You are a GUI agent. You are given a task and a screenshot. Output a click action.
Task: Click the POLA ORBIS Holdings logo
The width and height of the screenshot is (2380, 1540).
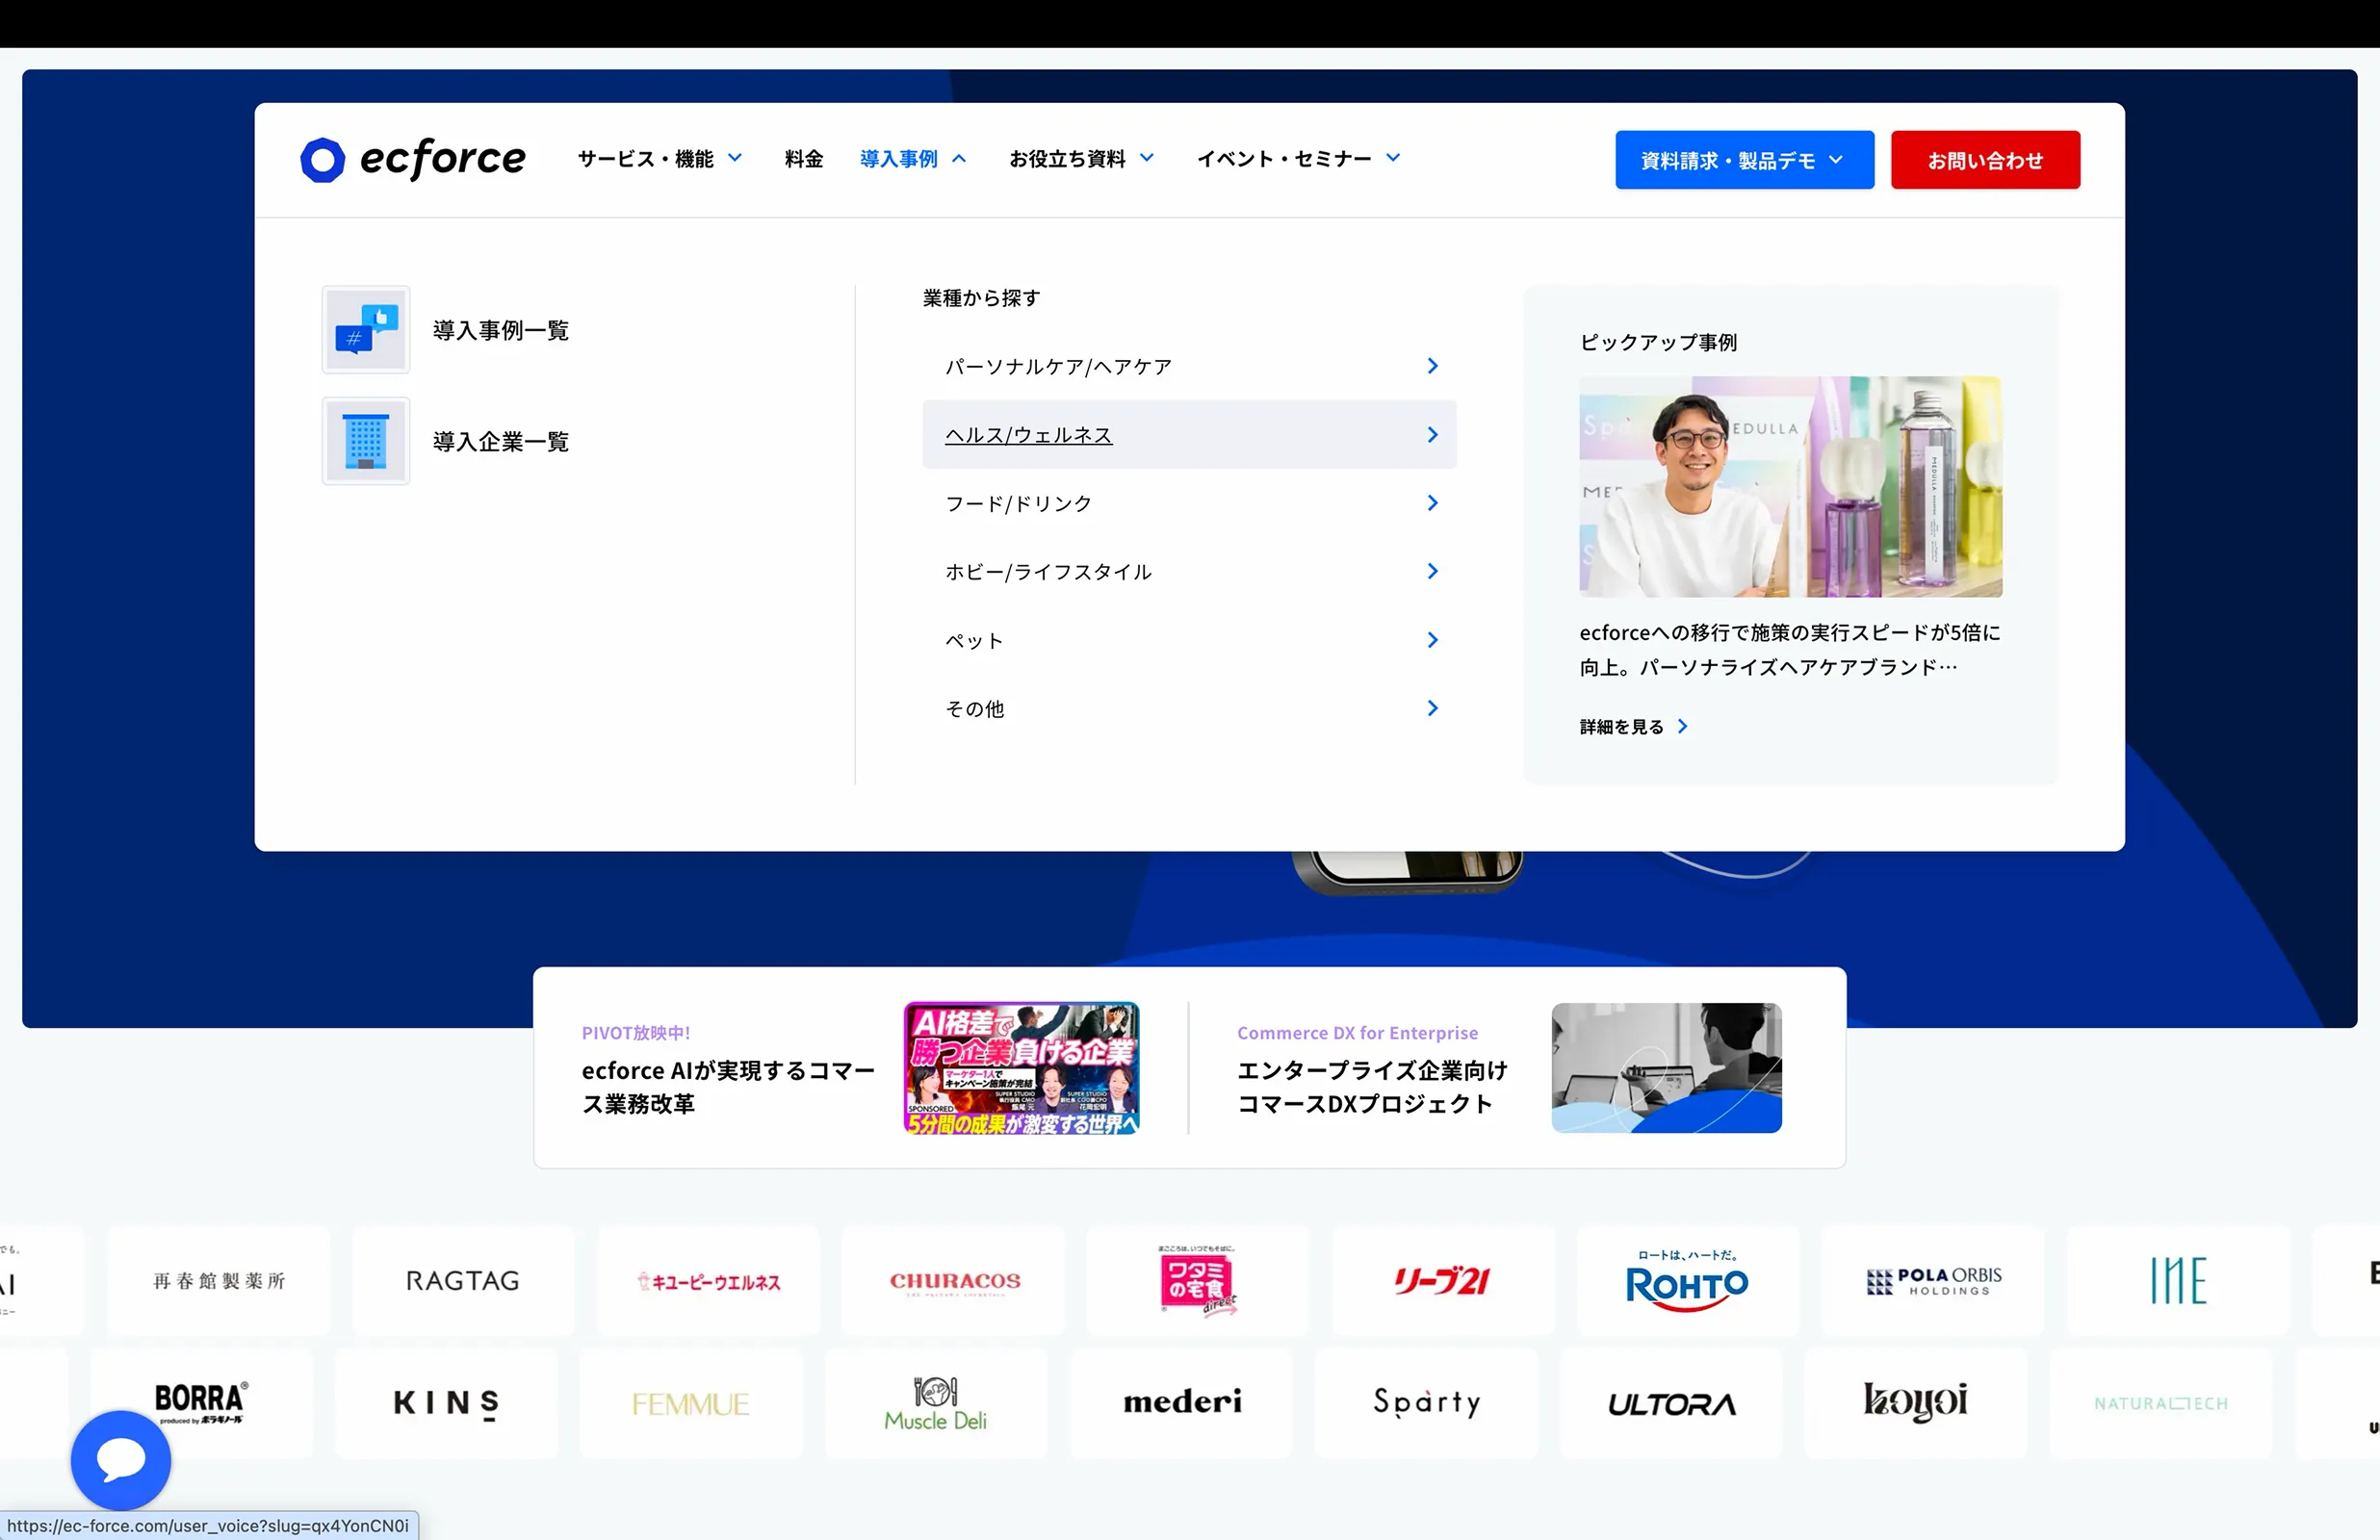(1934, 1281)
